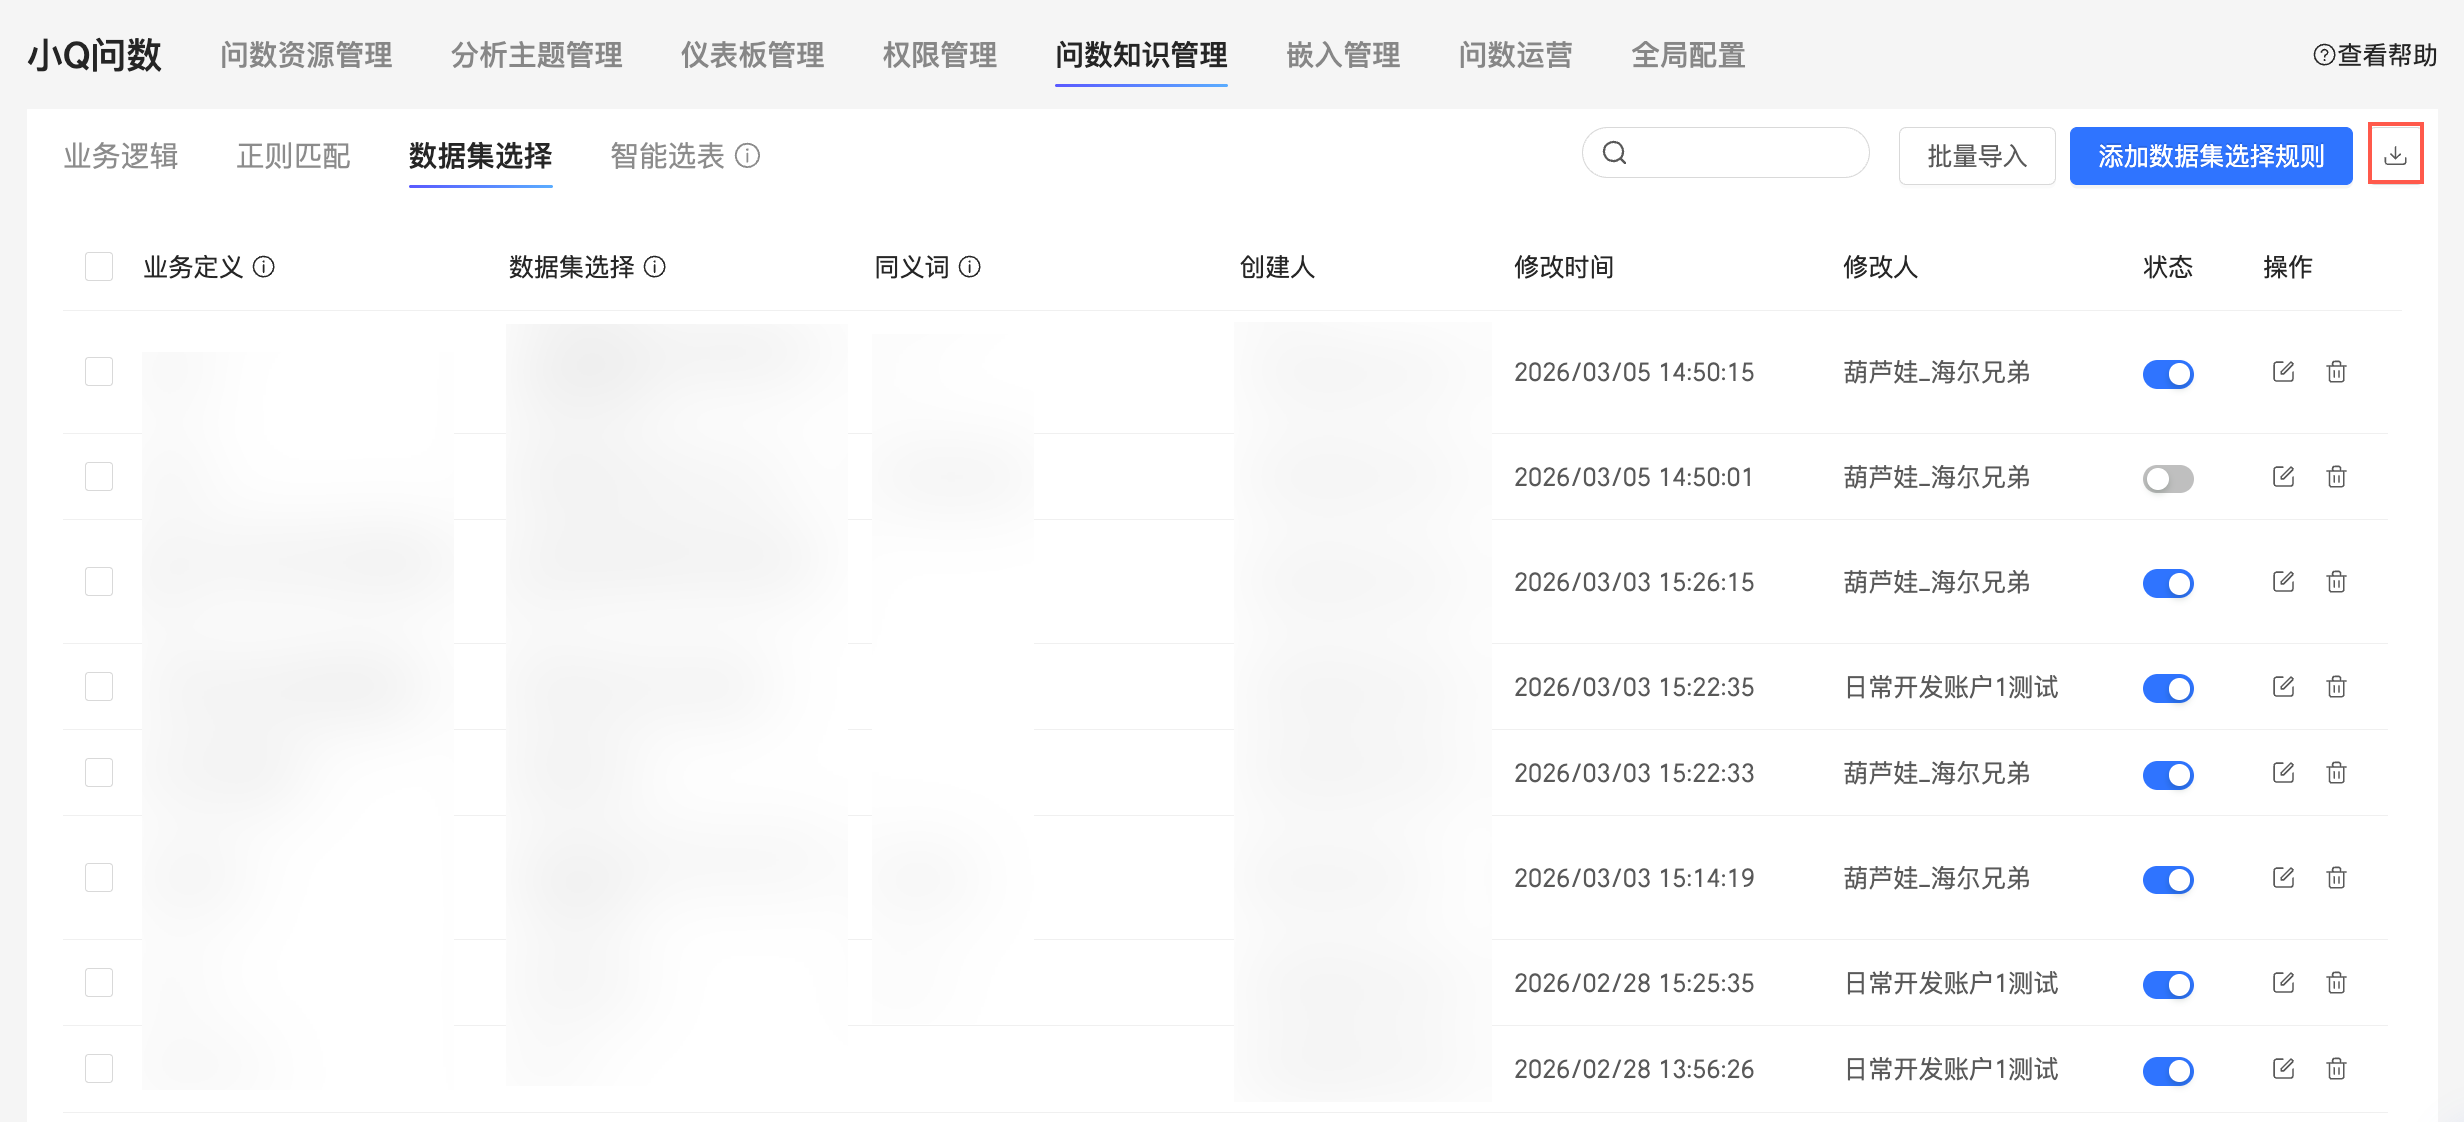Click info icon next to 数据集选择 column header
The image size is (2464, 1122).
(655, 267)
